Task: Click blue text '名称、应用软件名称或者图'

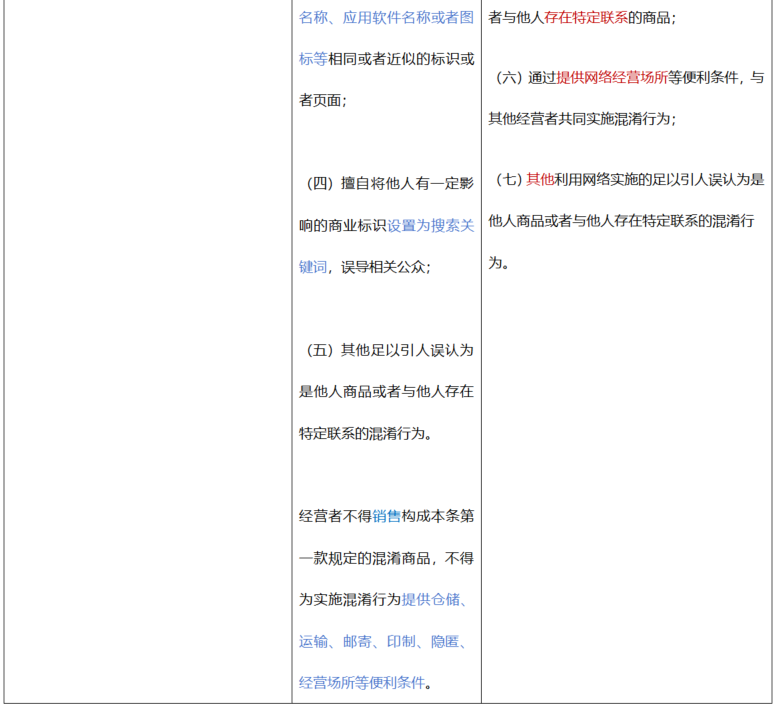Action: click(x=386, y=18)
